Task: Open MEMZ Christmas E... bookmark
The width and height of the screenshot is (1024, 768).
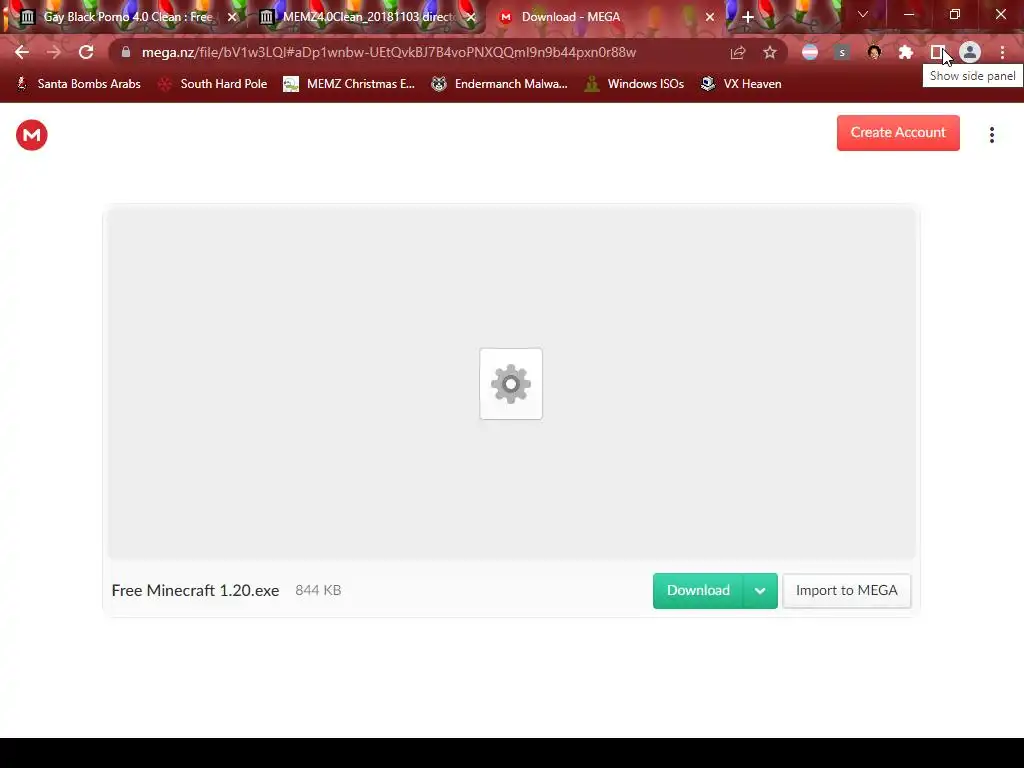Action: pyautogui.click(x=349, y=84)
